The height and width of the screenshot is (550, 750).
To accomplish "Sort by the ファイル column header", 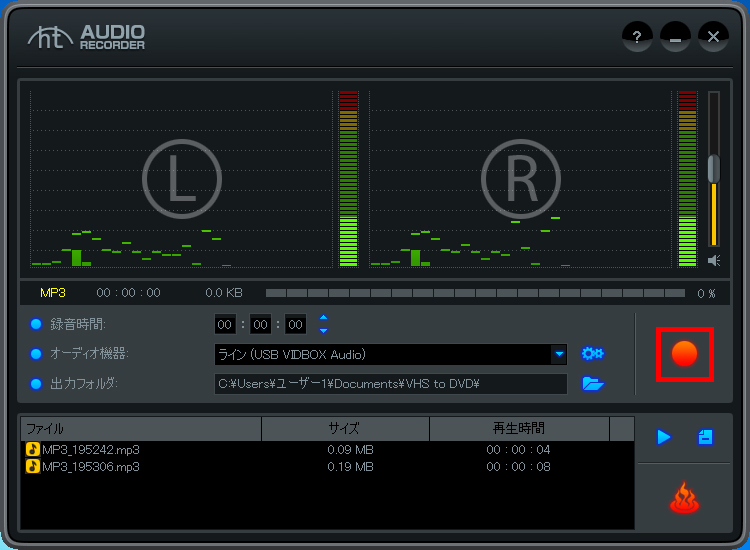I will pyautogui.click(x=141, y=429).
